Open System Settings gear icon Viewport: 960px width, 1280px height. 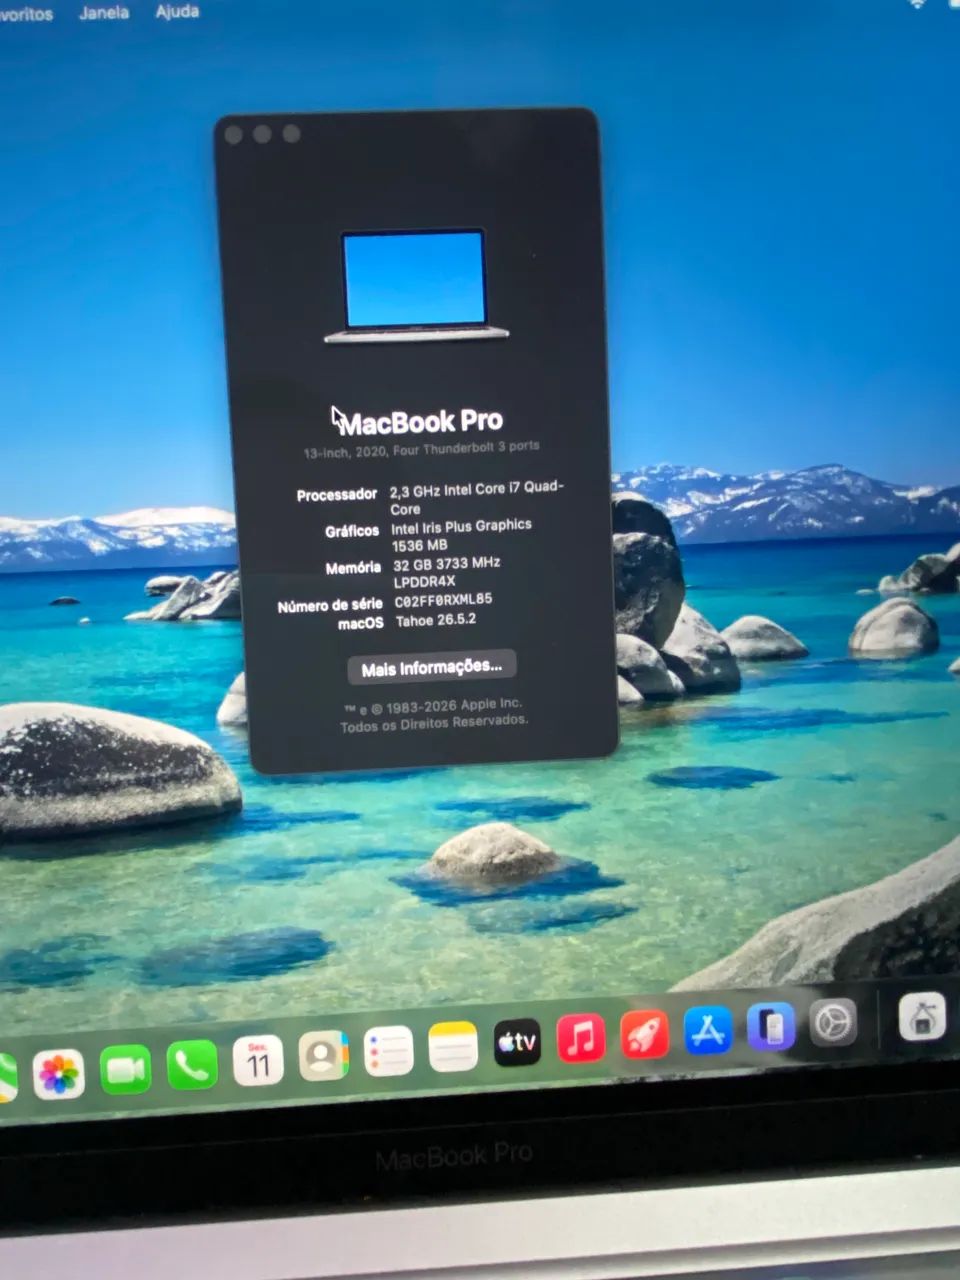coord(832,1023)
